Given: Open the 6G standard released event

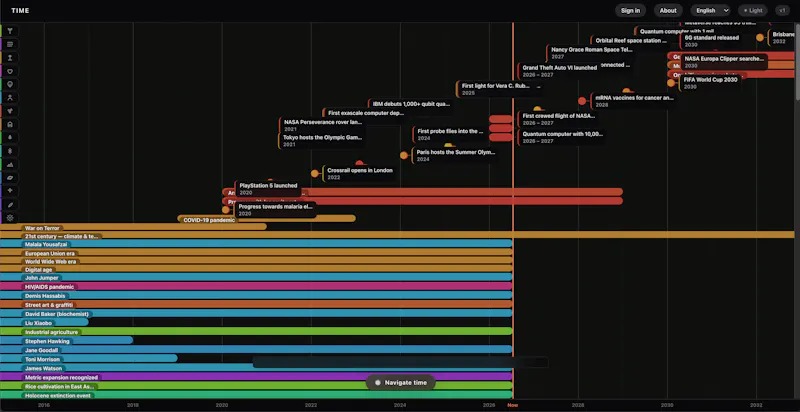Looking at the screenshot, I should (711, 41).
